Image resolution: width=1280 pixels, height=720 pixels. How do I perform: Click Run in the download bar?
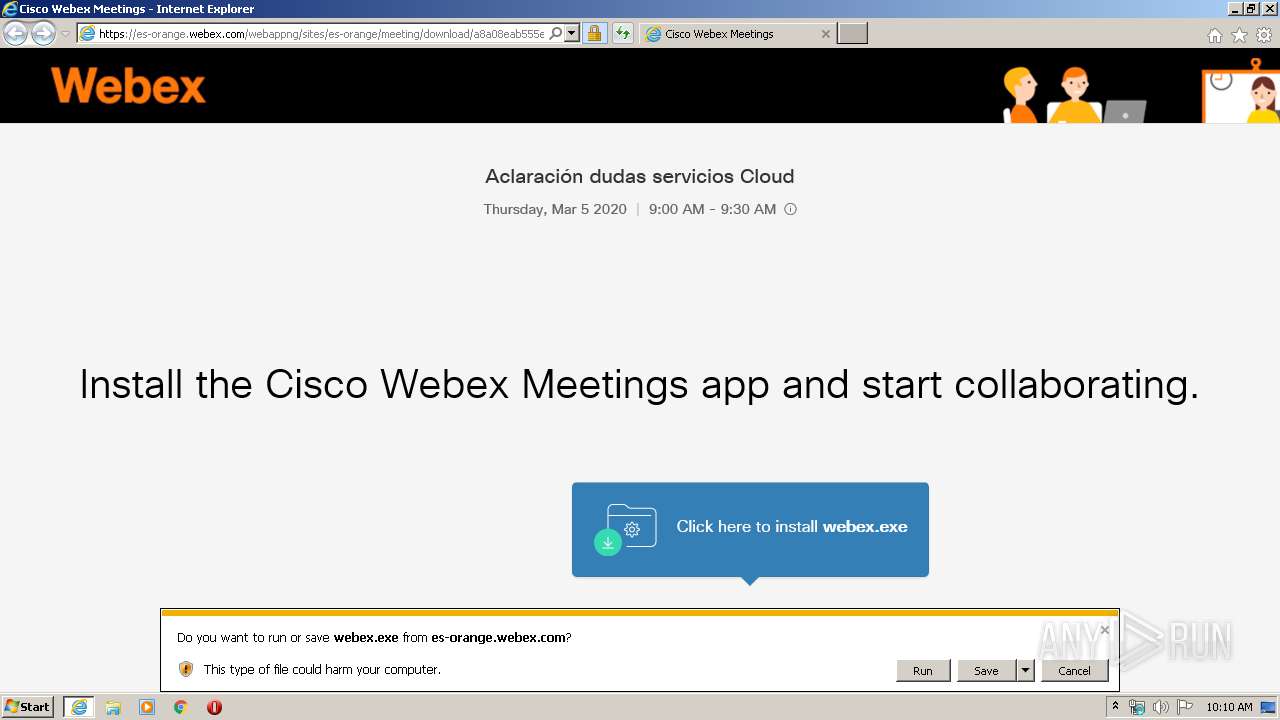point(923,671)
